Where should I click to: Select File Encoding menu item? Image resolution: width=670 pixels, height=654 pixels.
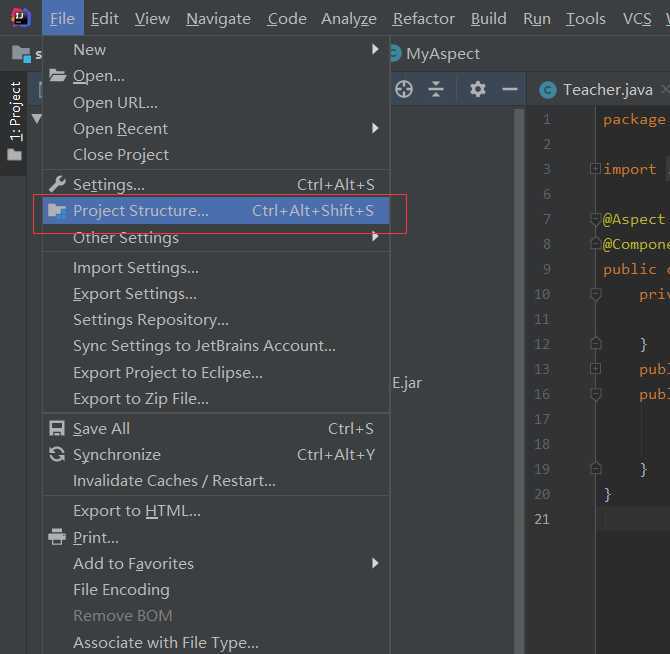(216, 590)
